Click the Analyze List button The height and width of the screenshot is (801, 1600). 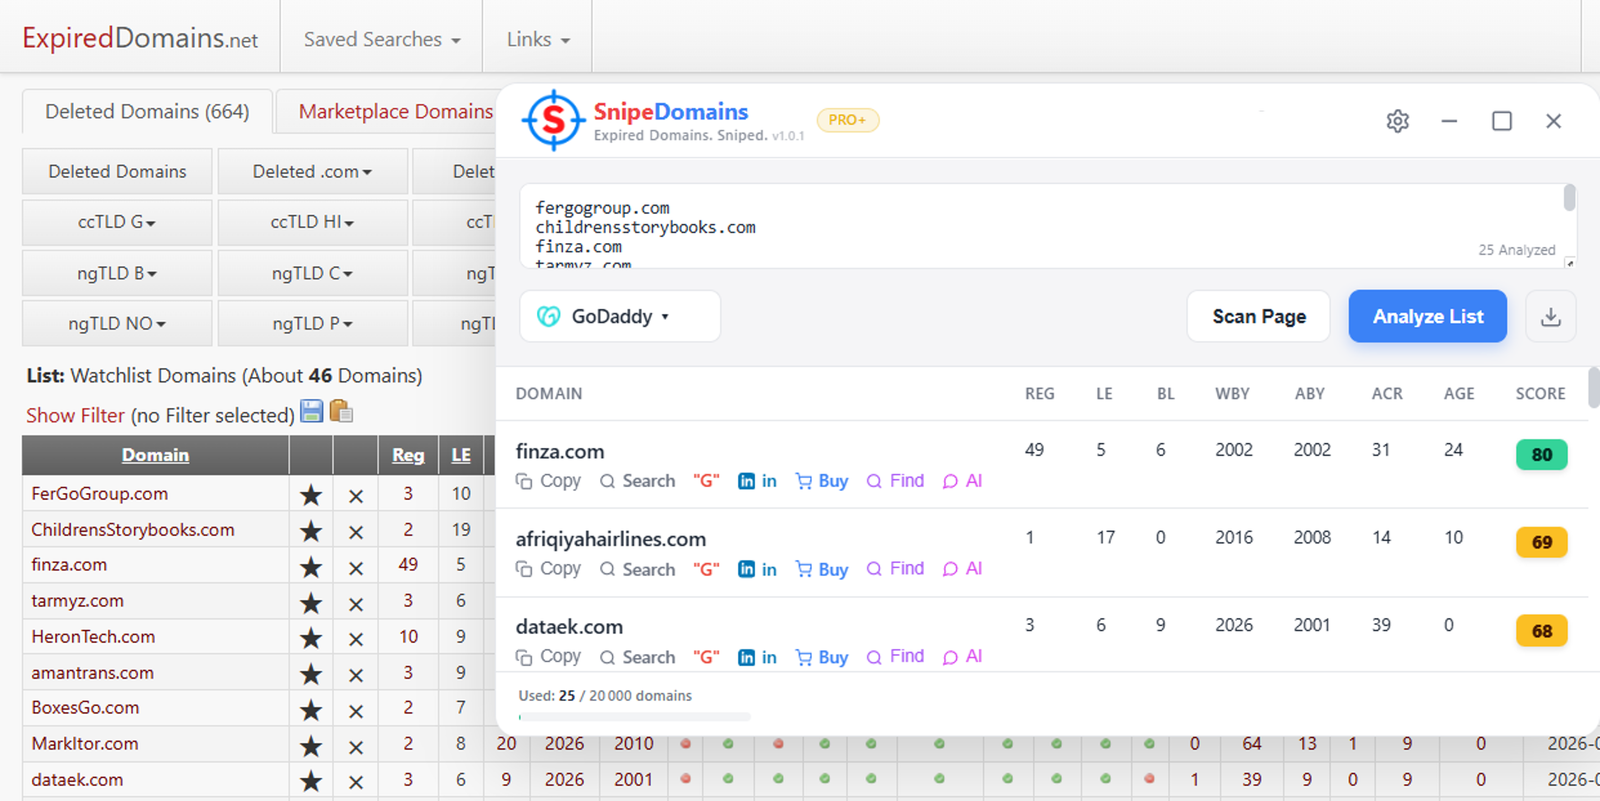tap(1428, 316)
